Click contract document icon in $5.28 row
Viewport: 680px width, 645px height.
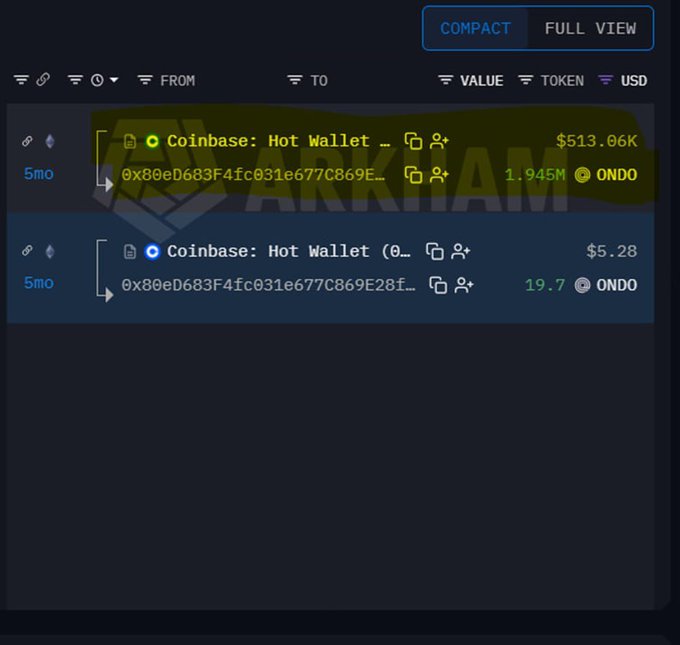tap(130, 252)
